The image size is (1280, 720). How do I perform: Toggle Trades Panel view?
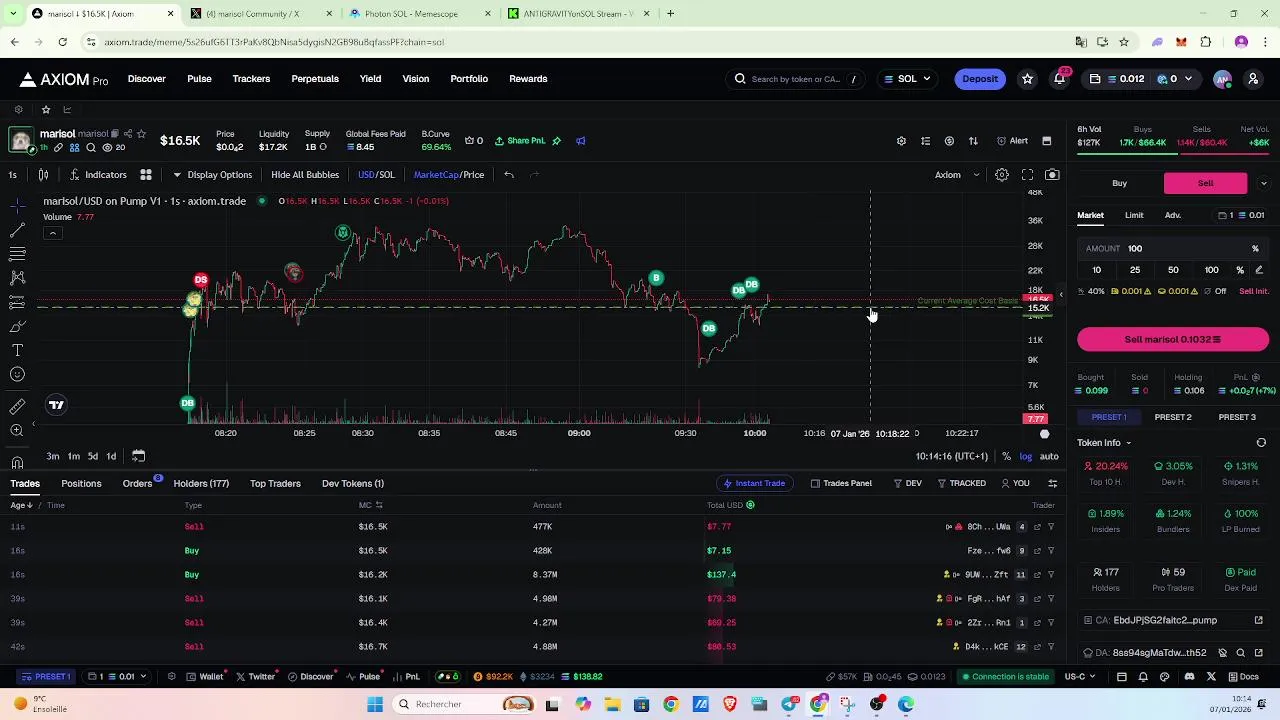click(841, 484)
